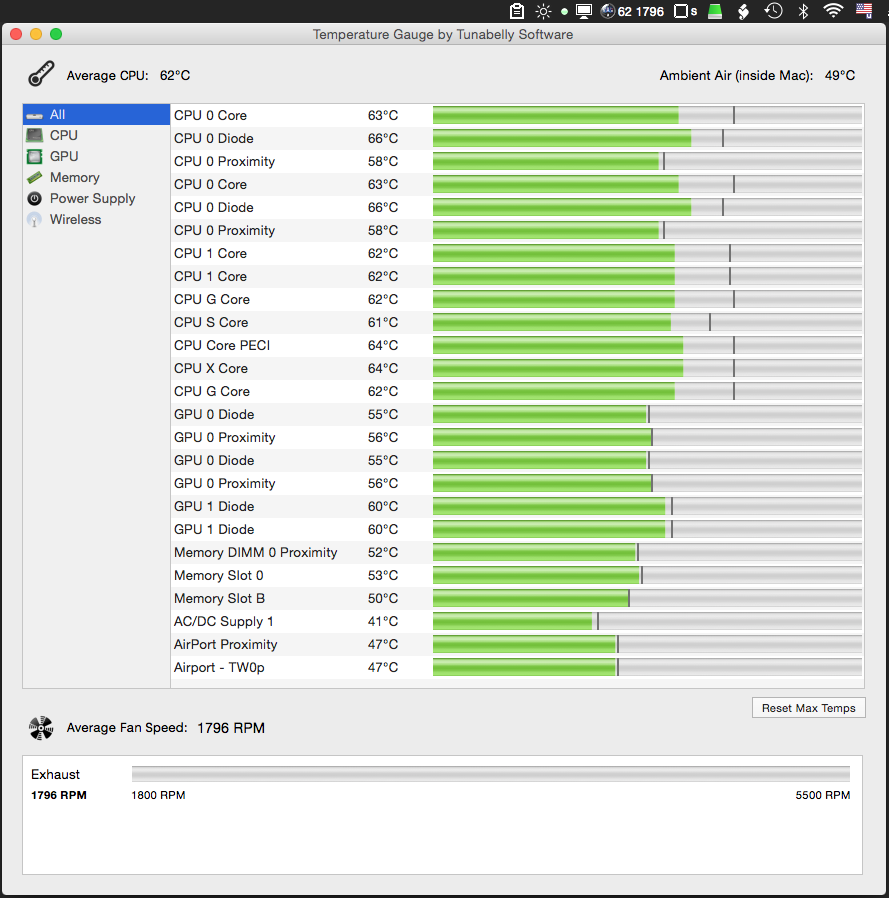Select the All sensors category
The width and height of the screenshot is (889, 898).
96,115
